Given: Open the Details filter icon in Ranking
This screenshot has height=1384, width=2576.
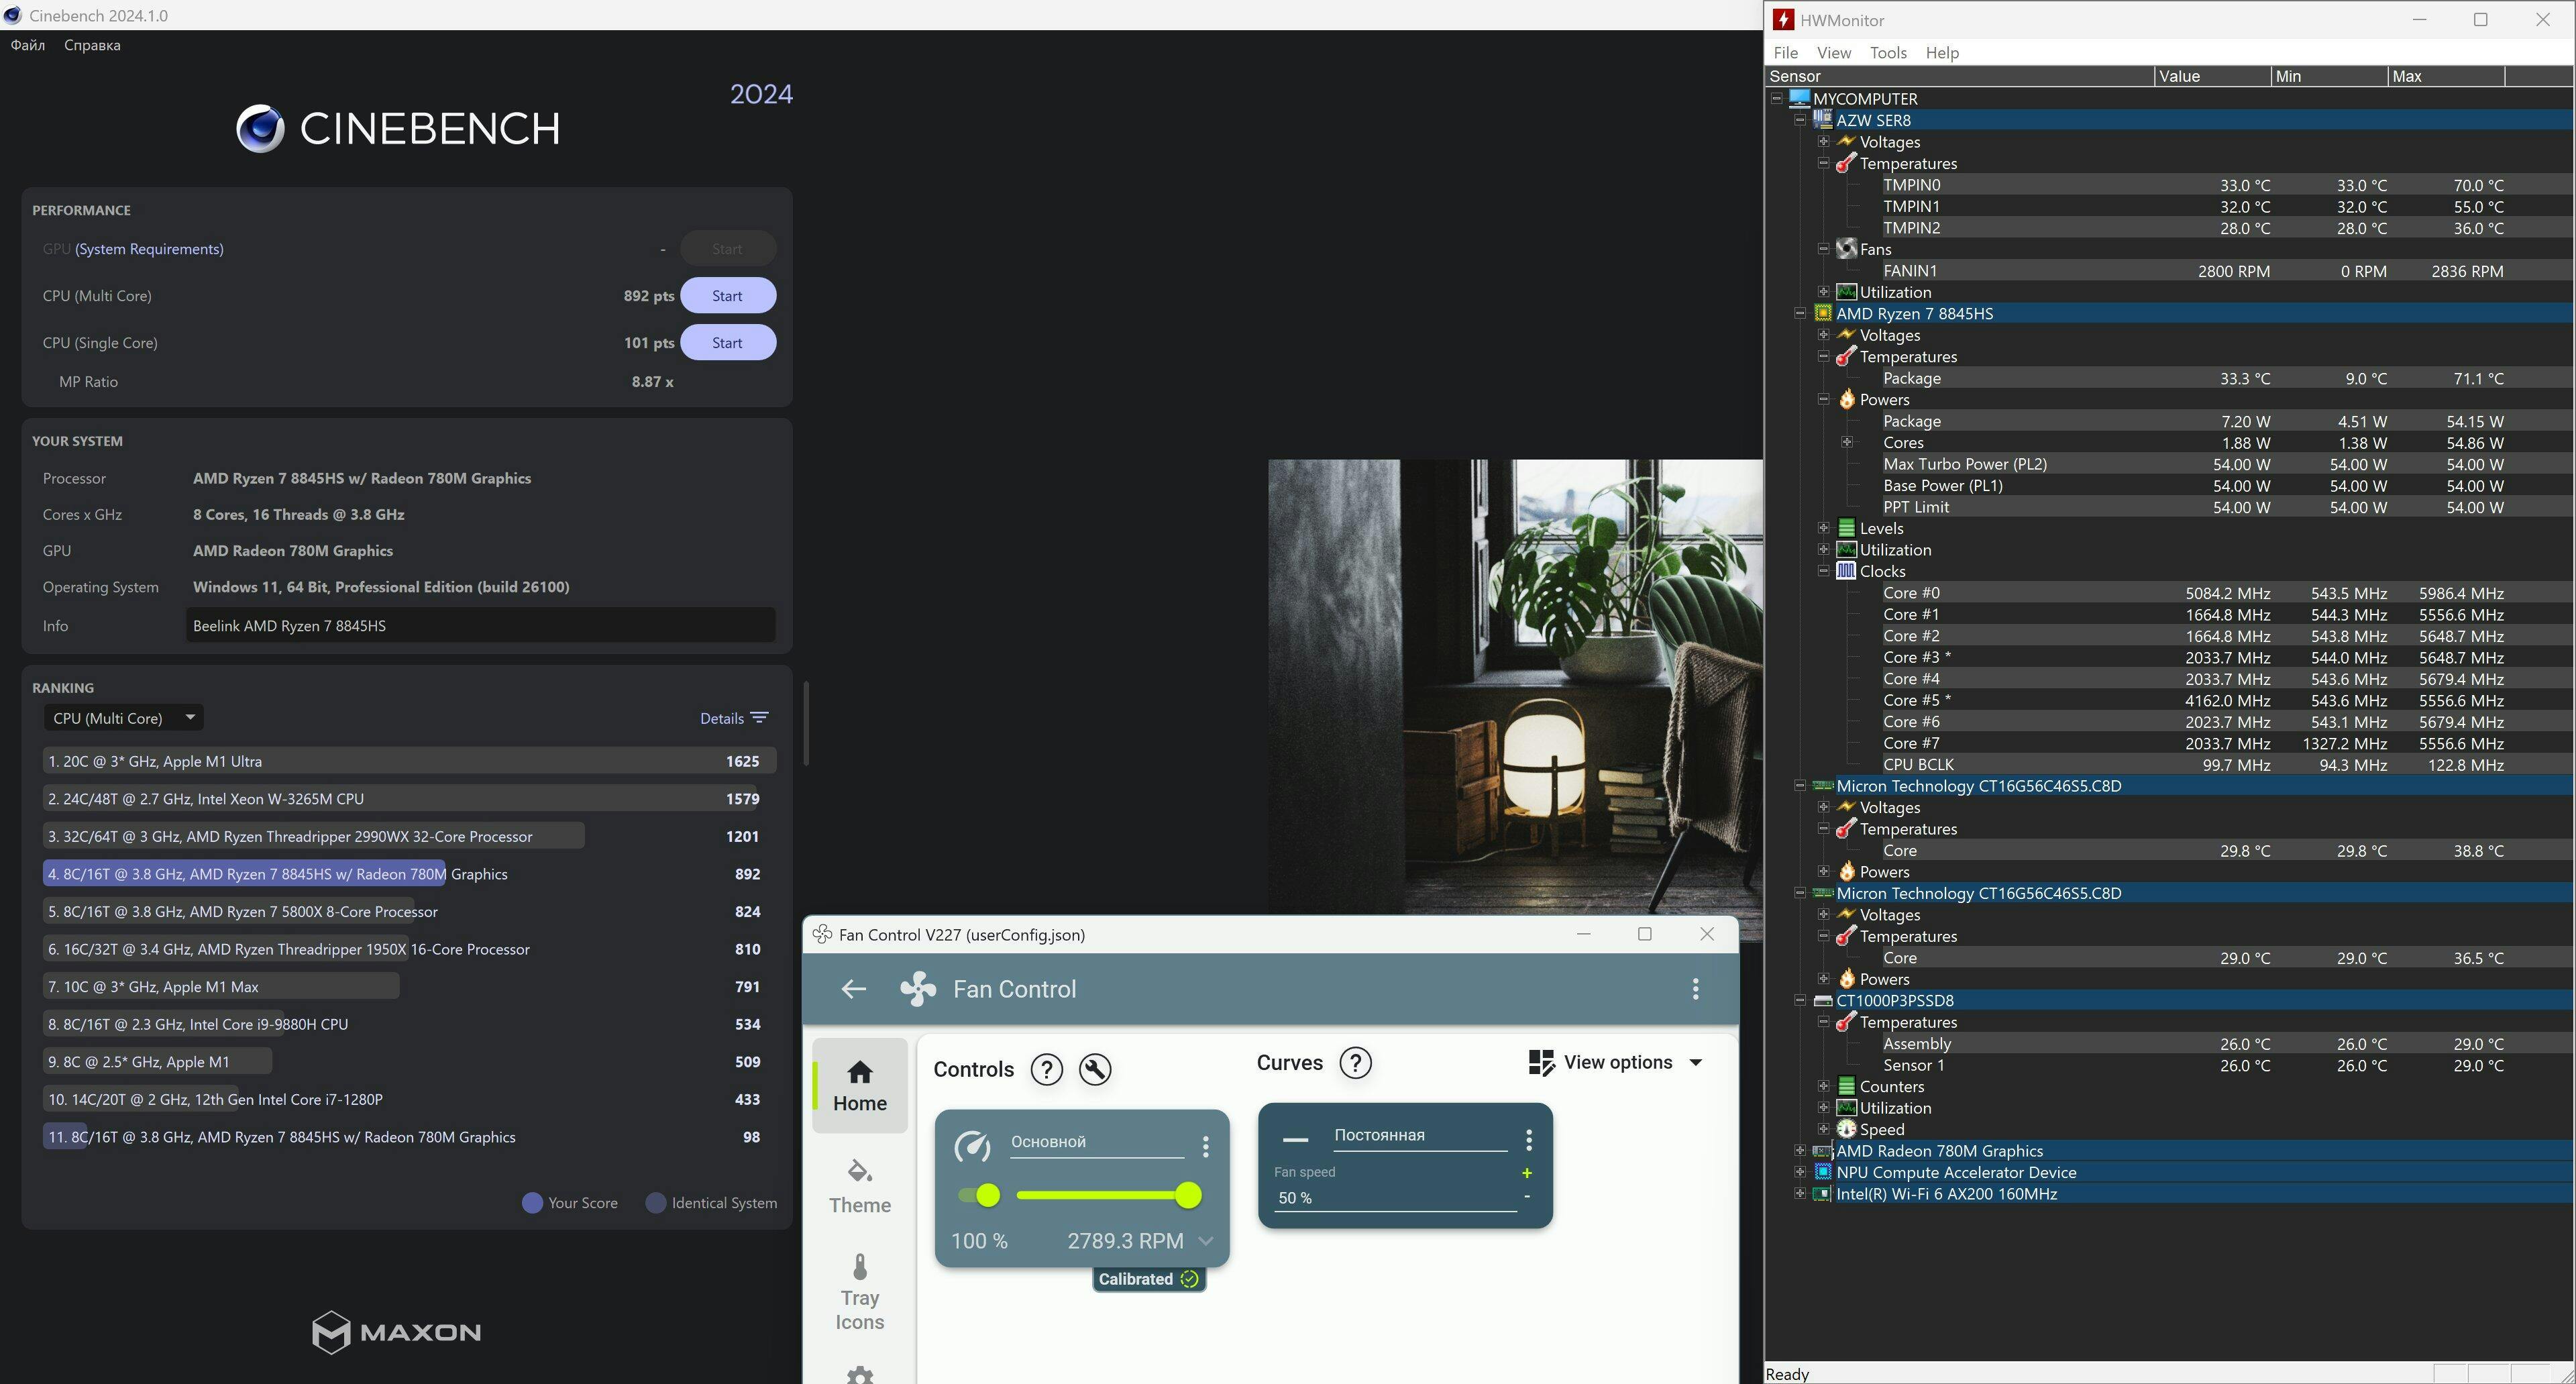Looking at the screenshot, I should point(759,718).
